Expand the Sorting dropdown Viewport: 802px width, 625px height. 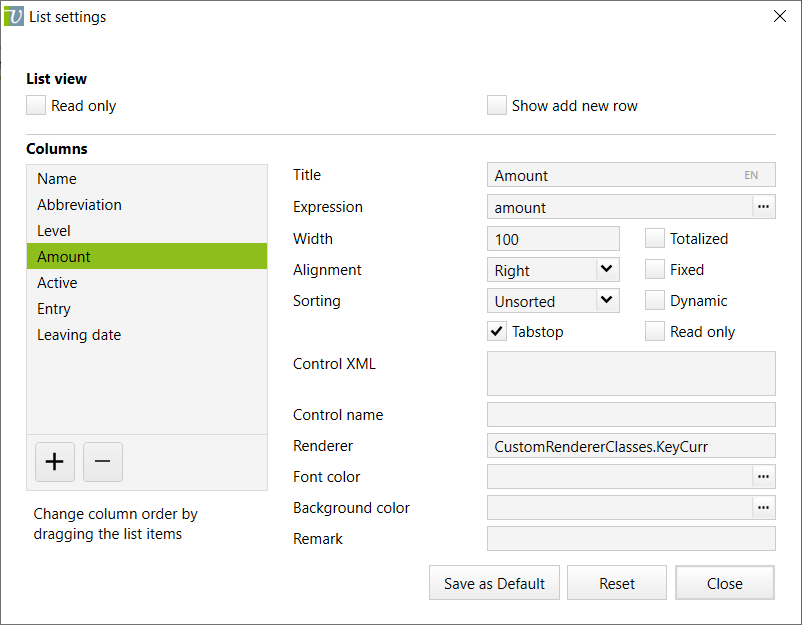click(606, 301)
